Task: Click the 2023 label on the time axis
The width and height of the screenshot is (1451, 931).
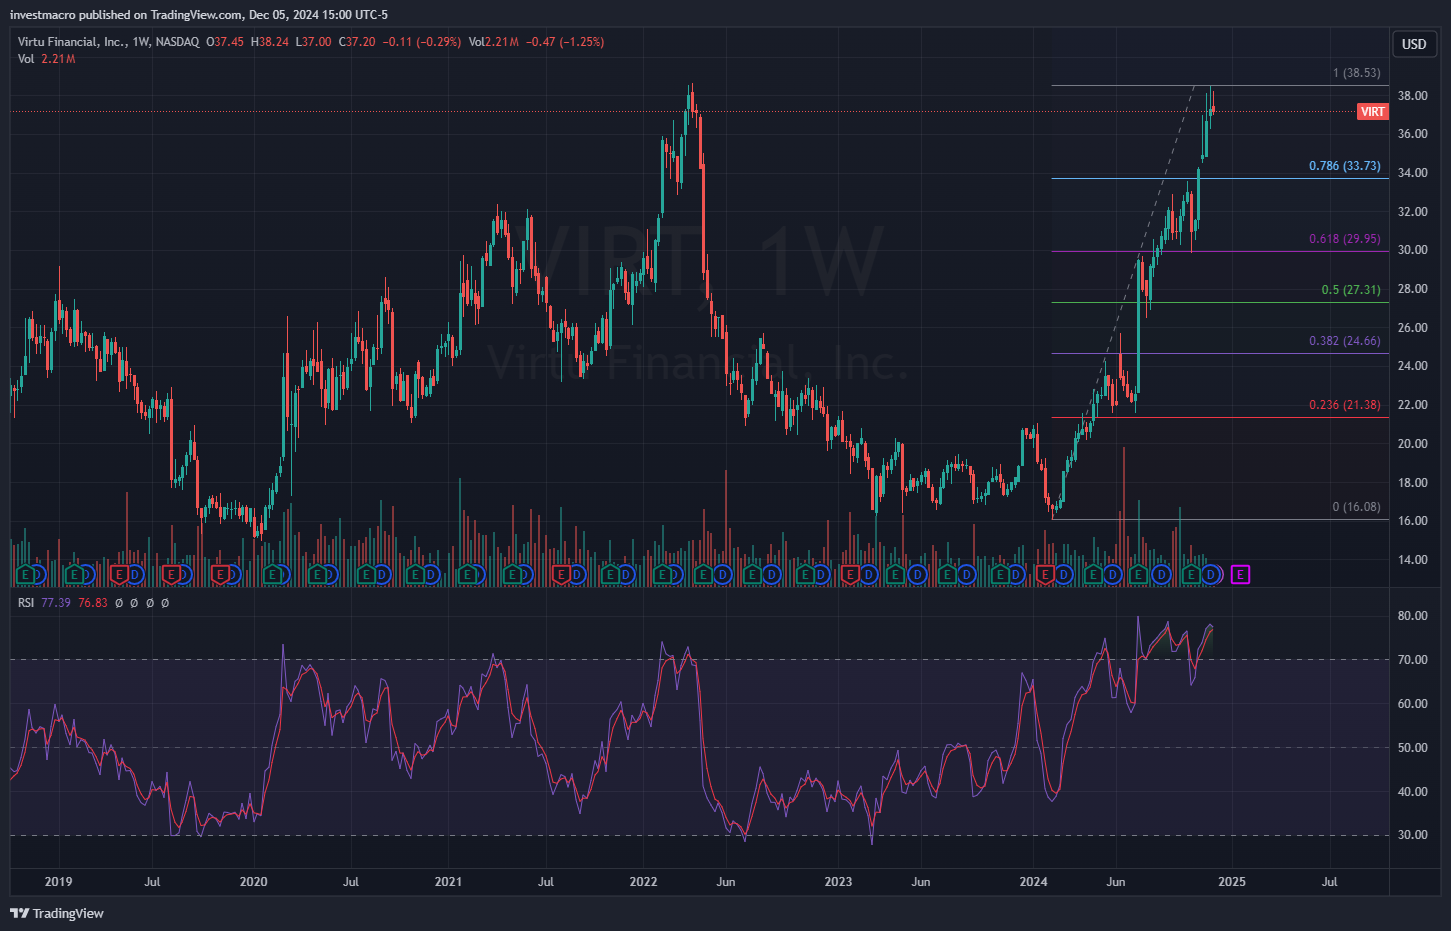Action: pyautogui.click(x=838, y=882)
